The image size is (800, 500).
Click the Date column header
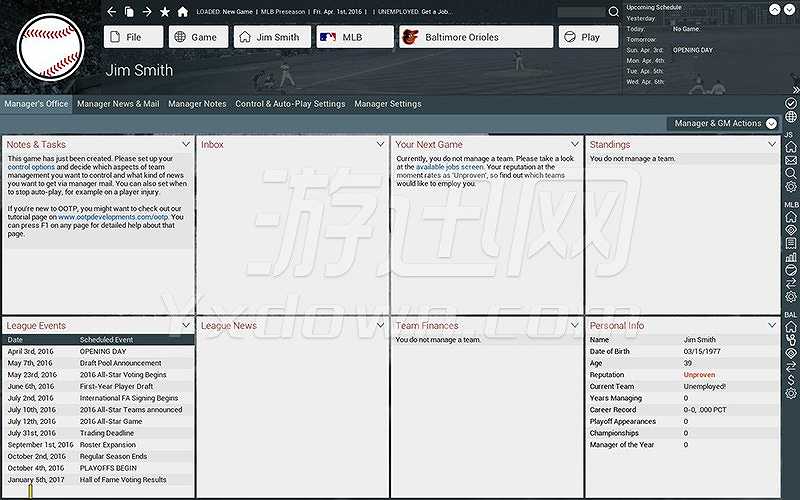coord(15,340)
